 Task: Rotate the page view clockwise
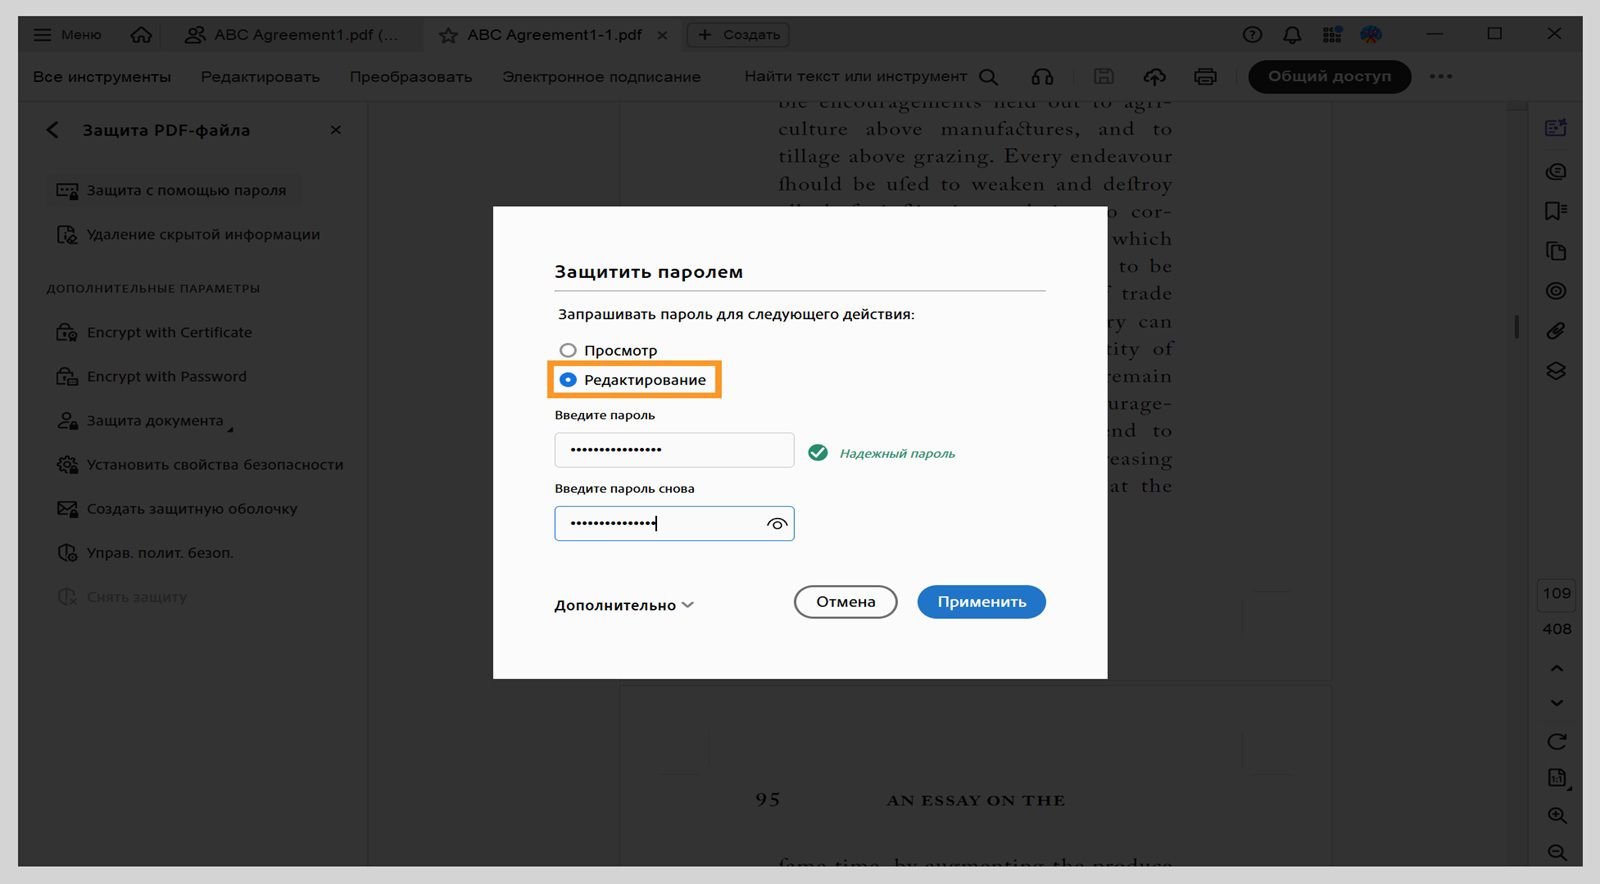click(x=1557, y=742)
